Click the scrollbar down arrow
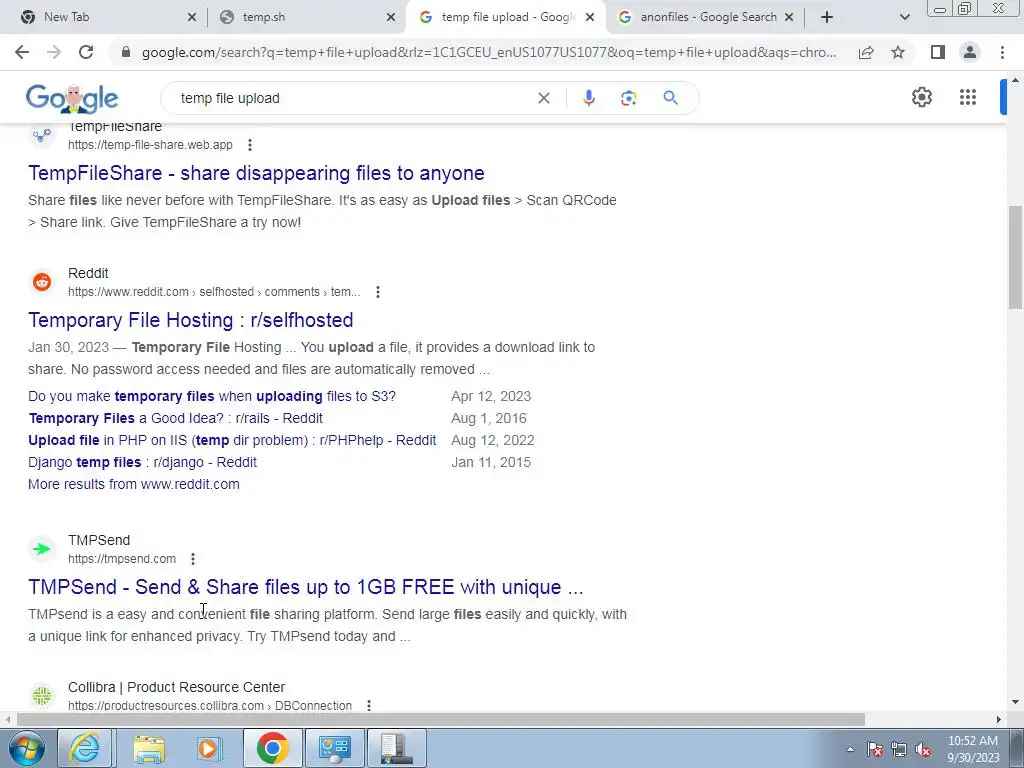This screenshot has height=768, width=1024. pos(1015,703)
